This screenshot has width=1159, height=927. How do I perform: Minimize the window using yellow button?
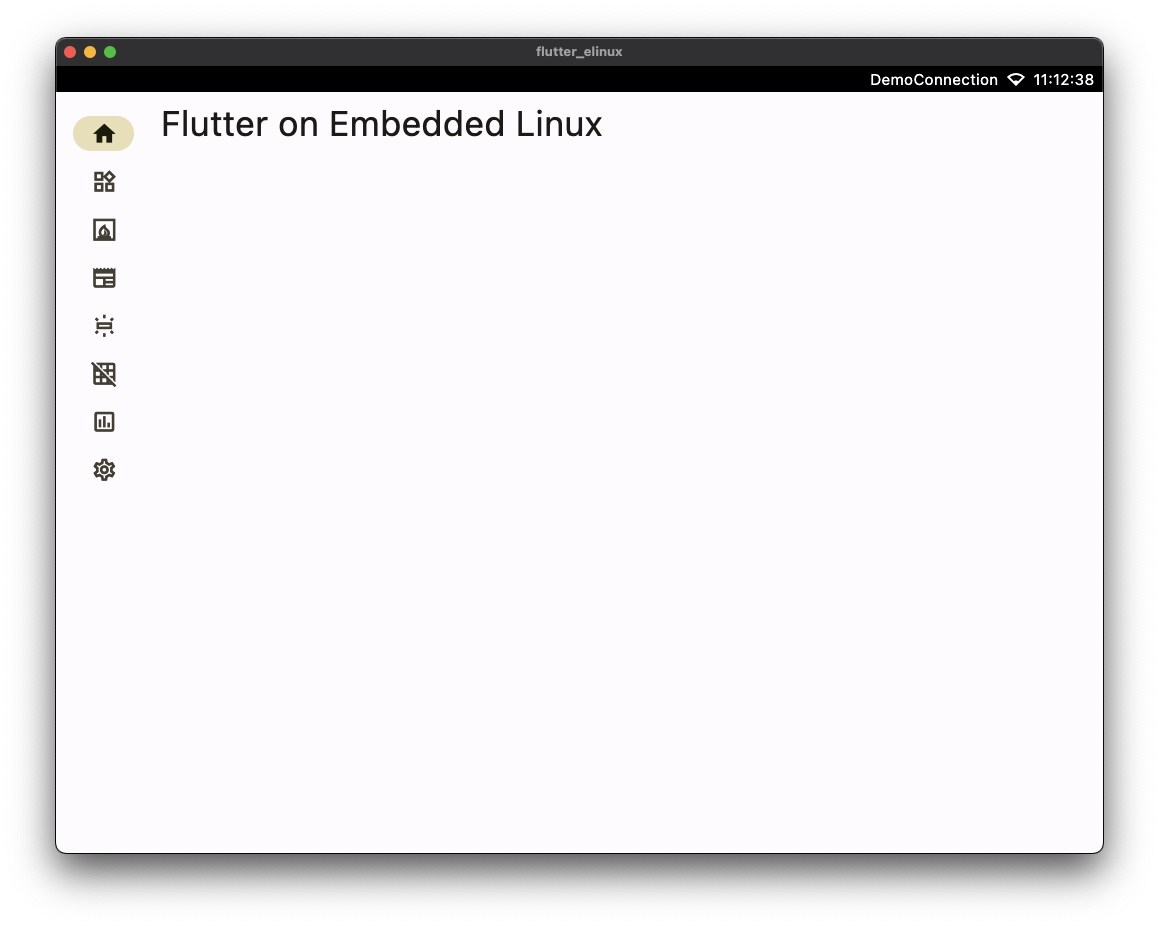90,52
